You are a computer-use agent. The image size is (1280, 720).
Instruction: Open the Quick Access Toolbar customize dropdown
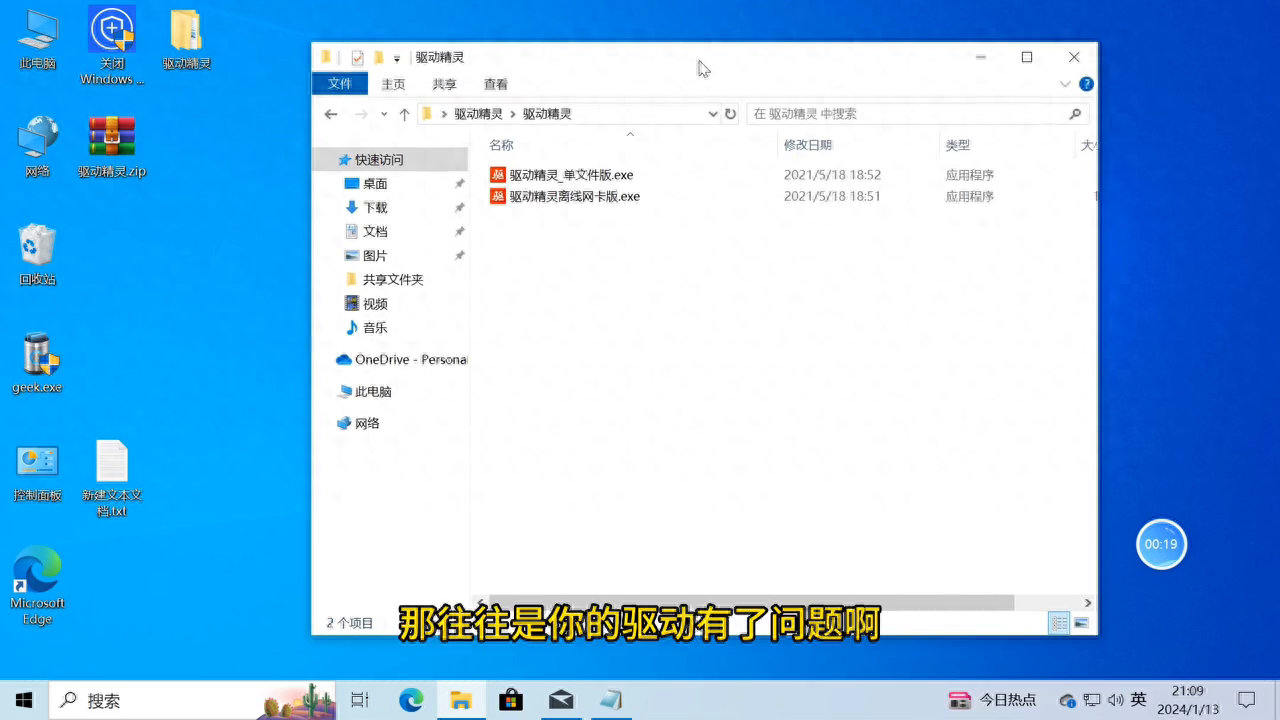396,57
